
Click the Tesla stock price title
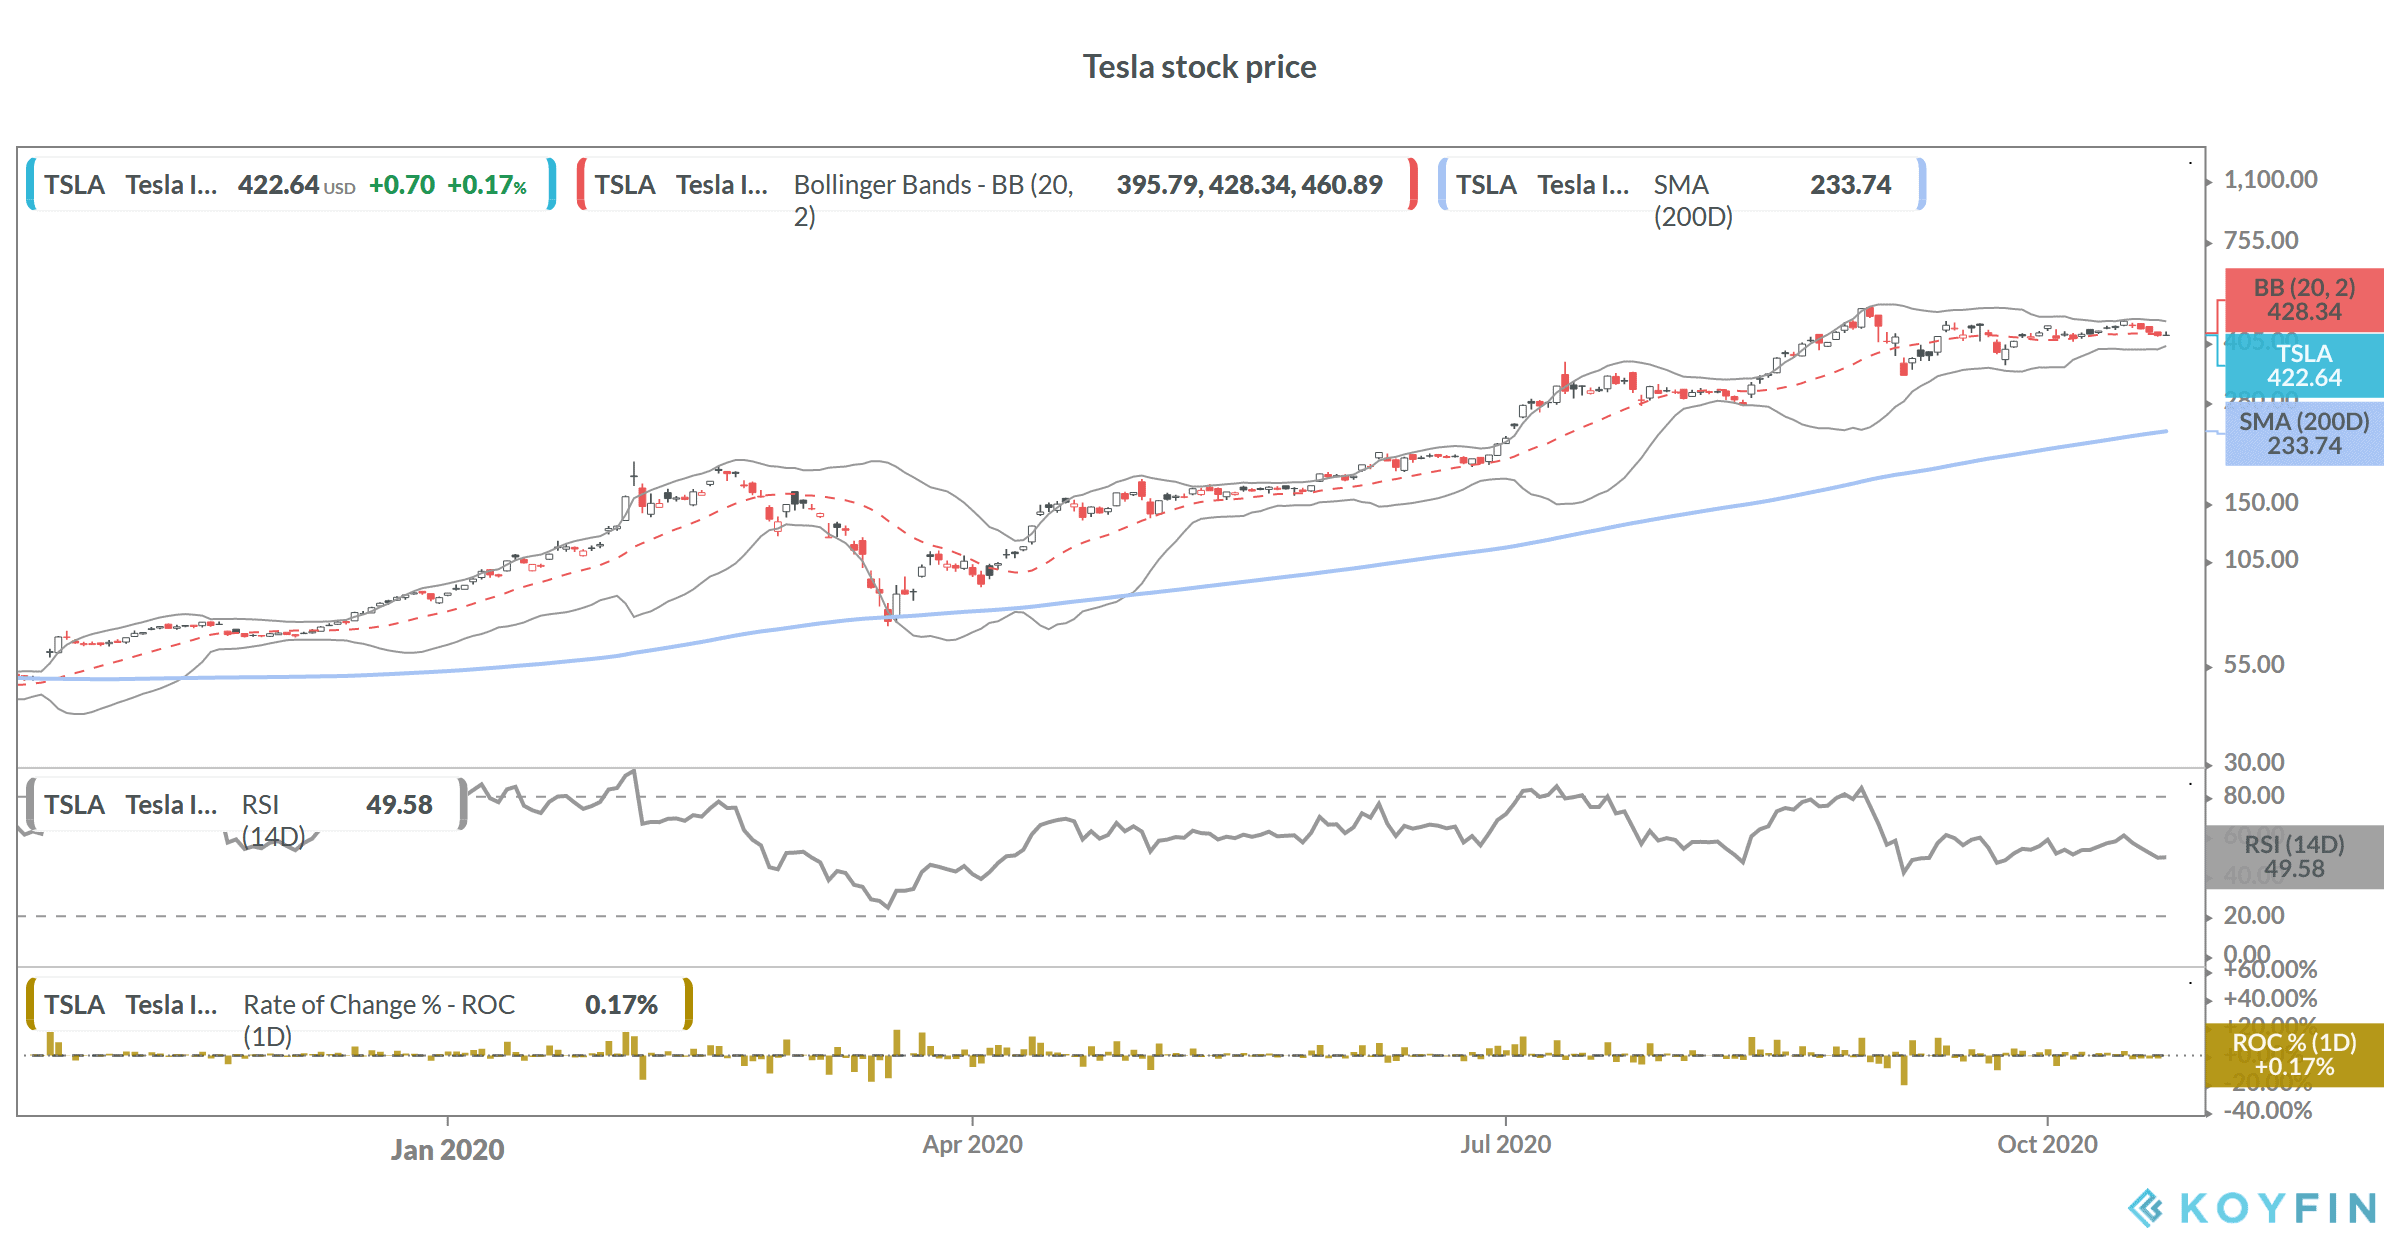(1199, 67)
